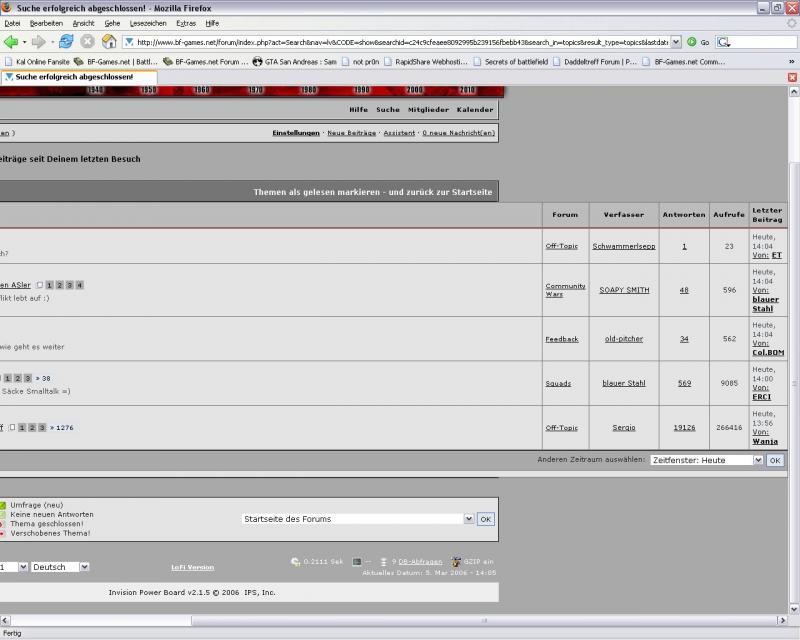Image resolution: width=800 pixels, height=640 pixels.
Task: Open the GTA San Andreas bookmark
Action: [294, 61]
